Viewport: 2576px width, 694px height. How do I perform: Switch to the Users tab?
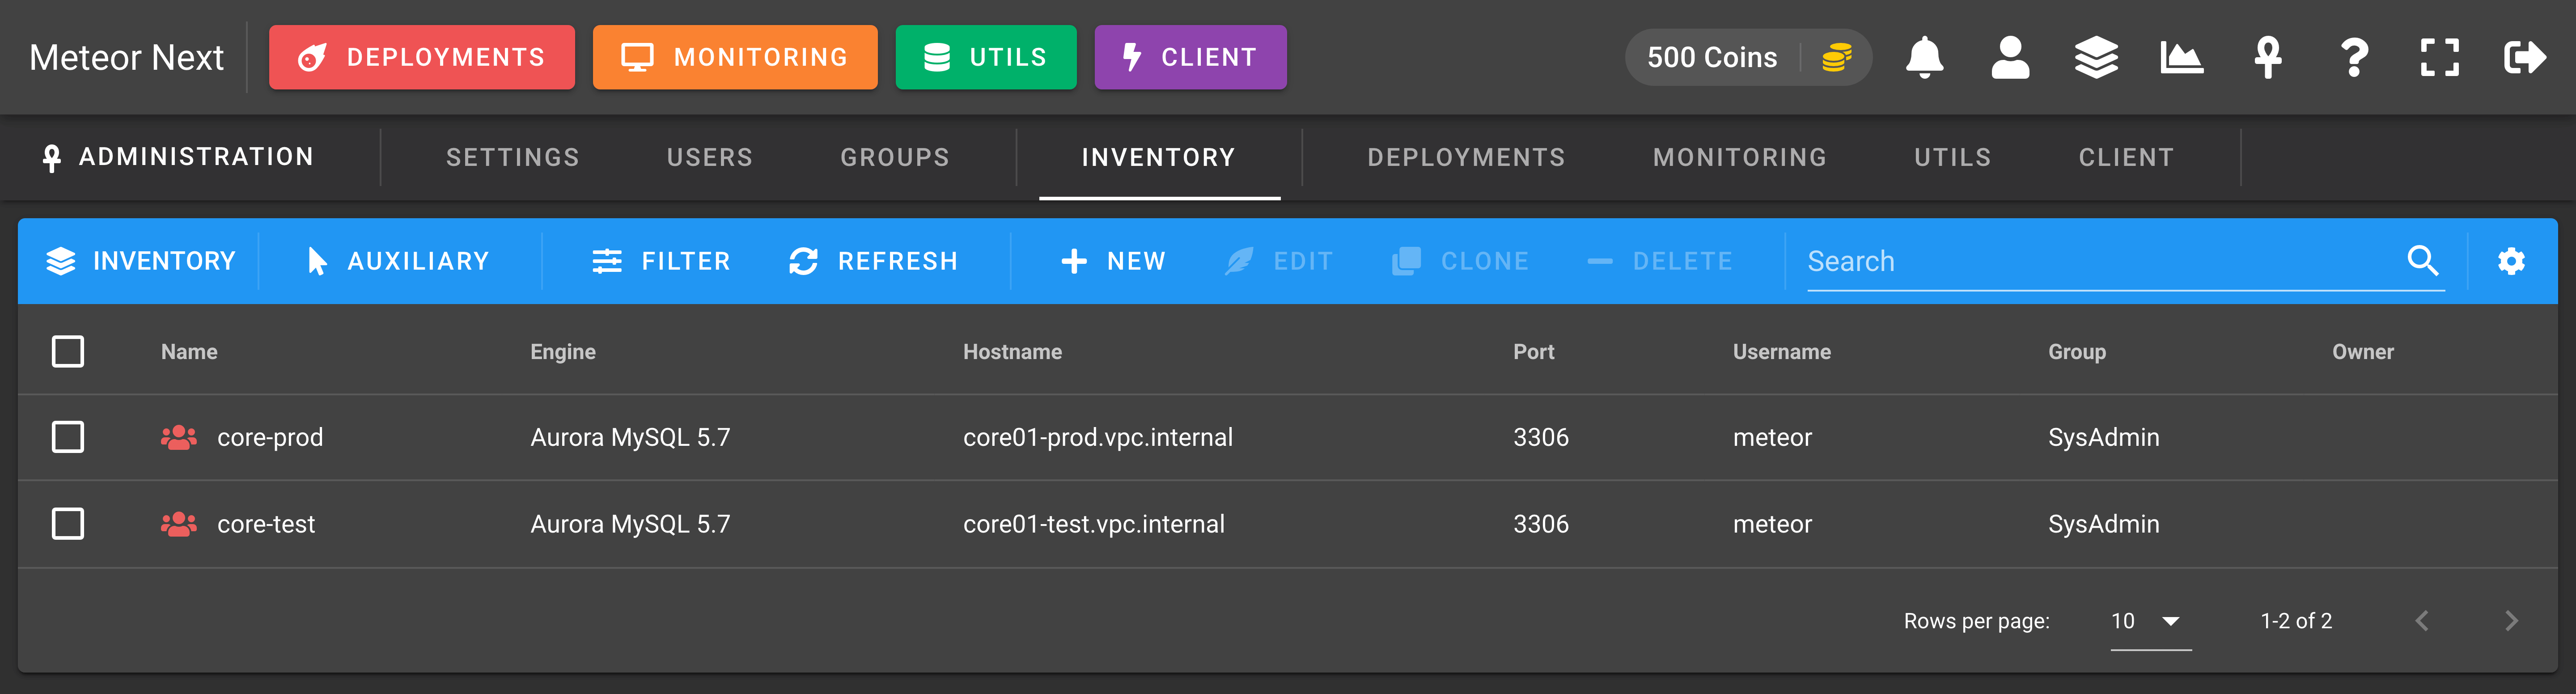click(710, 157)
